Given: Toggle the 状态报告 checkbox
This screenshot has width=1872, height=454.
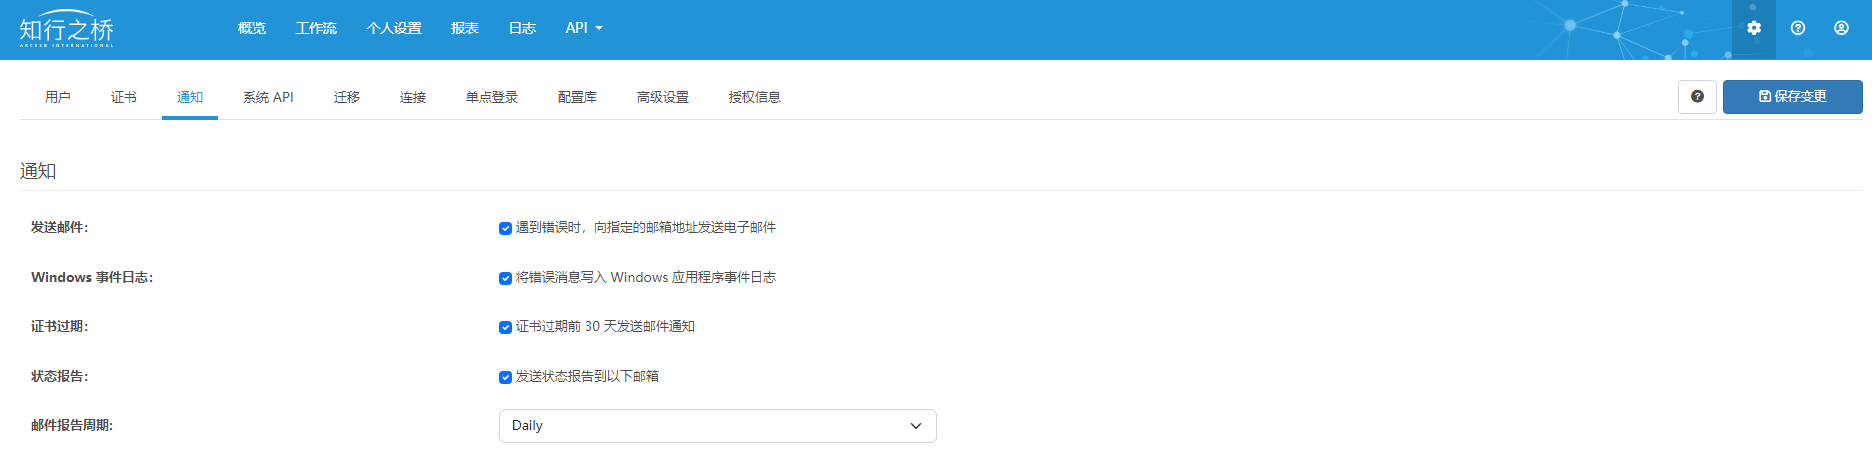Looking at the screenshot, I should click(505, 377).
